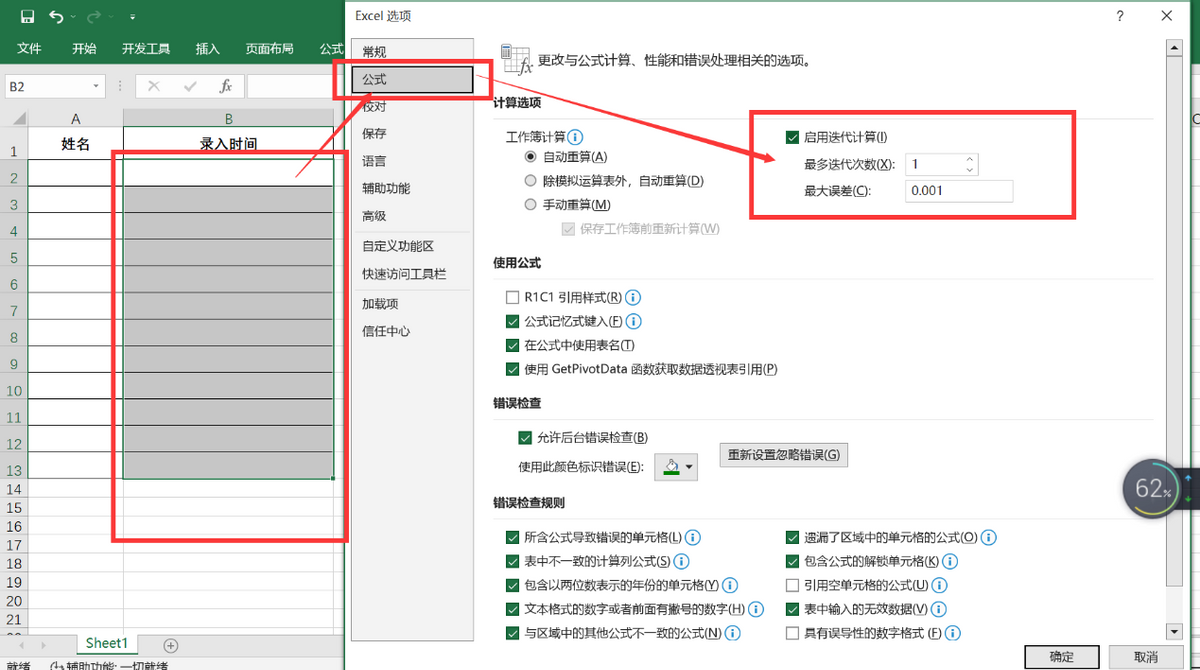Open the error indicator color dropdown
The image size is (1200, 670).
pos(675,466)
